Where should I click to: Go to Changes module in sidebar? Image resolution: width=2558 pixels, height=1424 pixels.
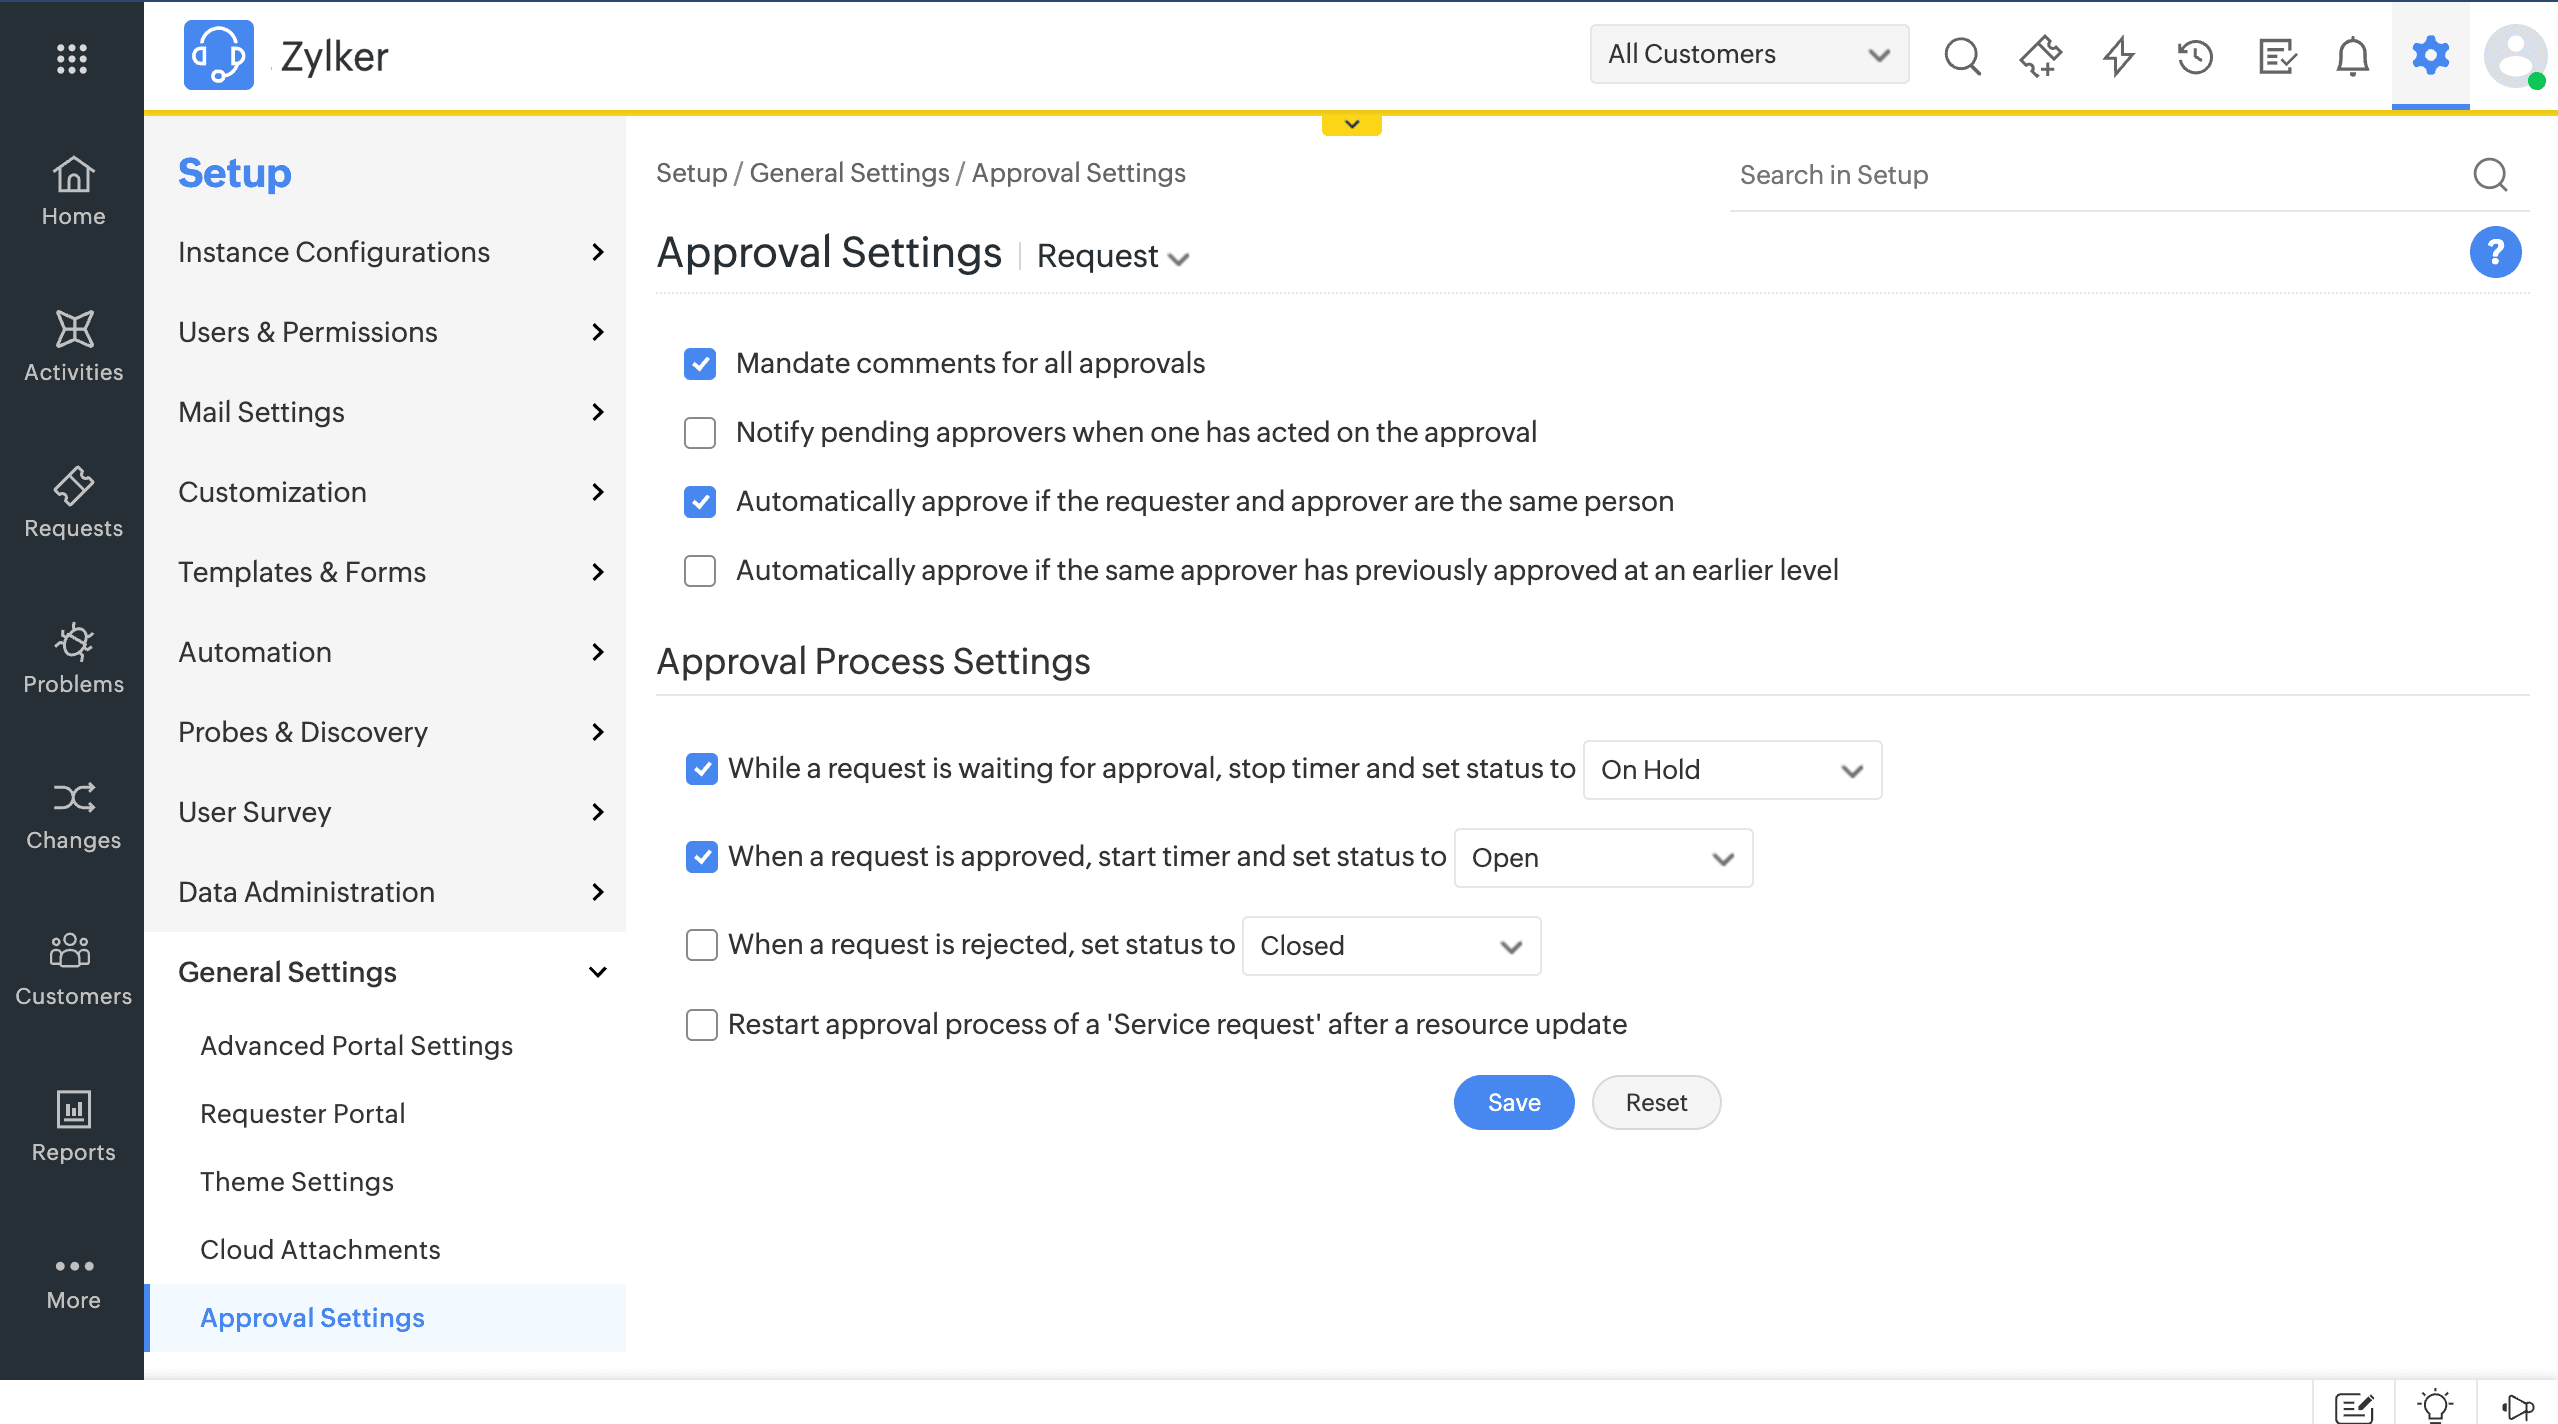tap(73, 814)
